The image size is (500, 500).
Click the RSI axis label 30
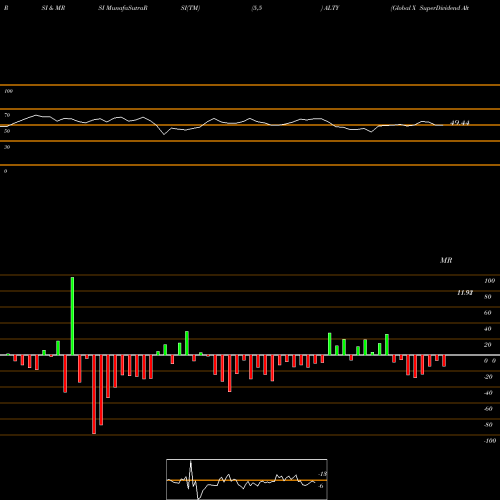[7, 147]
